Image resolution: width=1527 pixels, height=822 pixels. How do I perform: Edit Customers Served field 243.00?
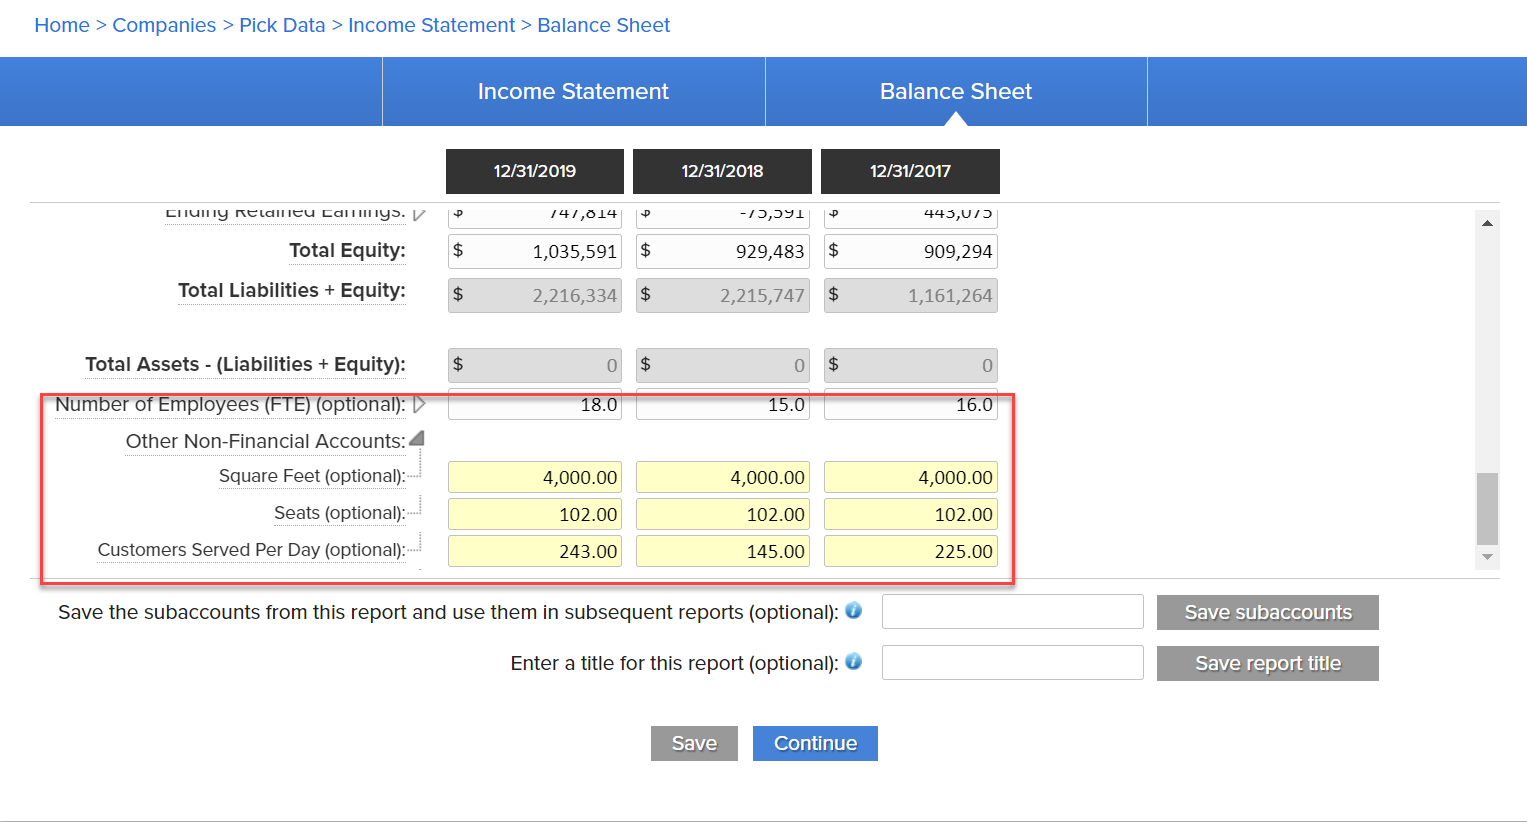[x=535, y=551]
